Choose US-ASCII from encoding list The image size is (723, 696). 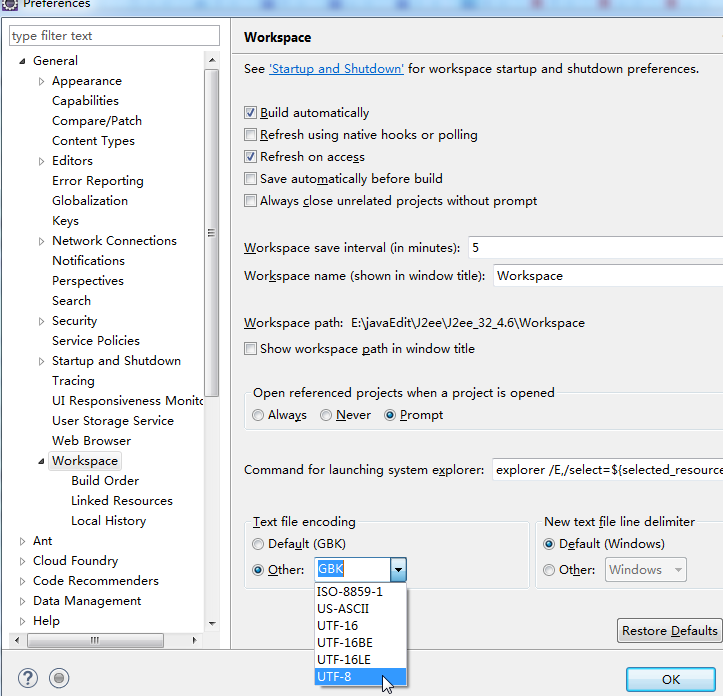(x=361, y=608)
